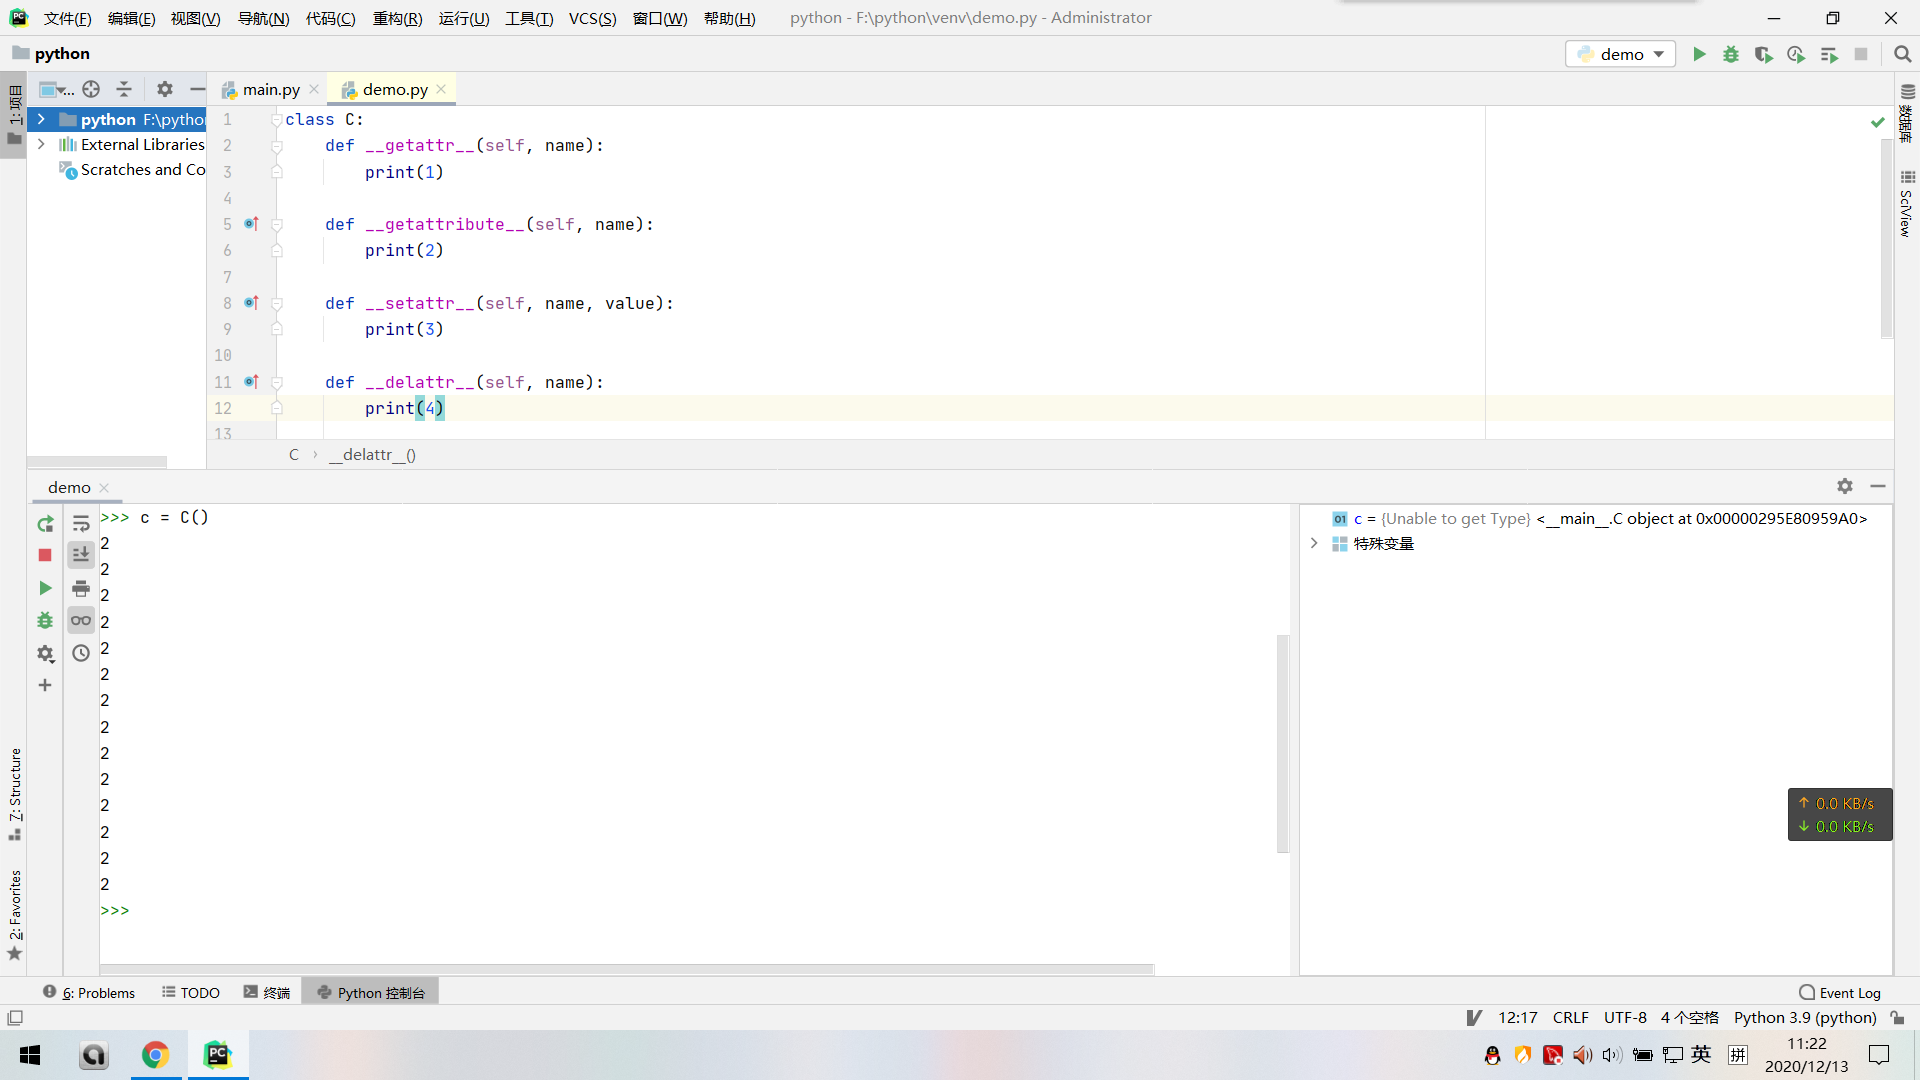
Task: Open Chrome from the taskbar
Action: pyautogui.click(x=155, y=1055)
